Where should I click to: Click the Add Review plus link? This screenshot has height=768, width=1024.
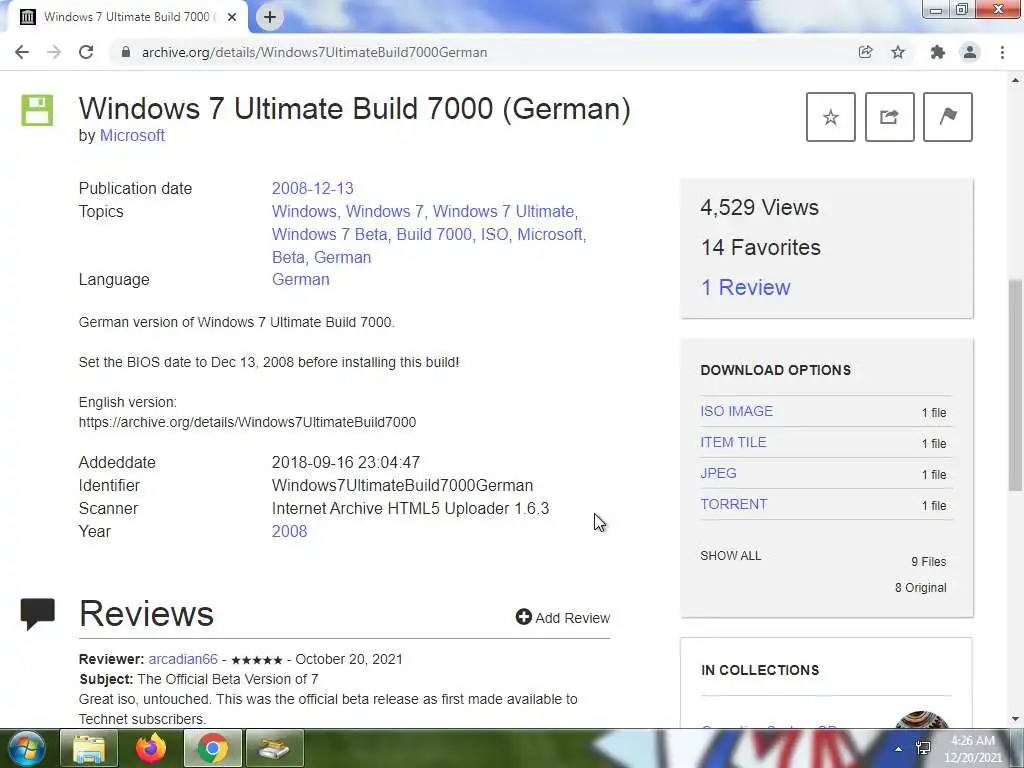(562, 618)
